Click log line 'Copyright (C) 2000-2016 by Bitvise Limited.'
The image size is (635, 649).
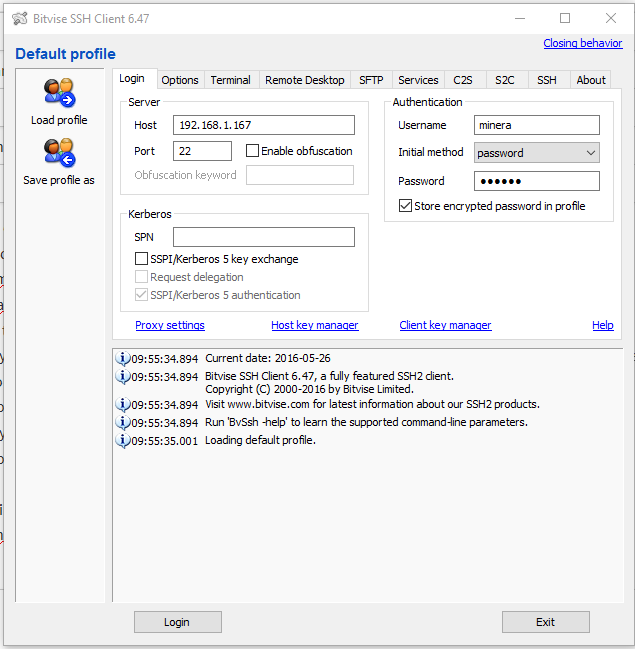click(310, 389)
